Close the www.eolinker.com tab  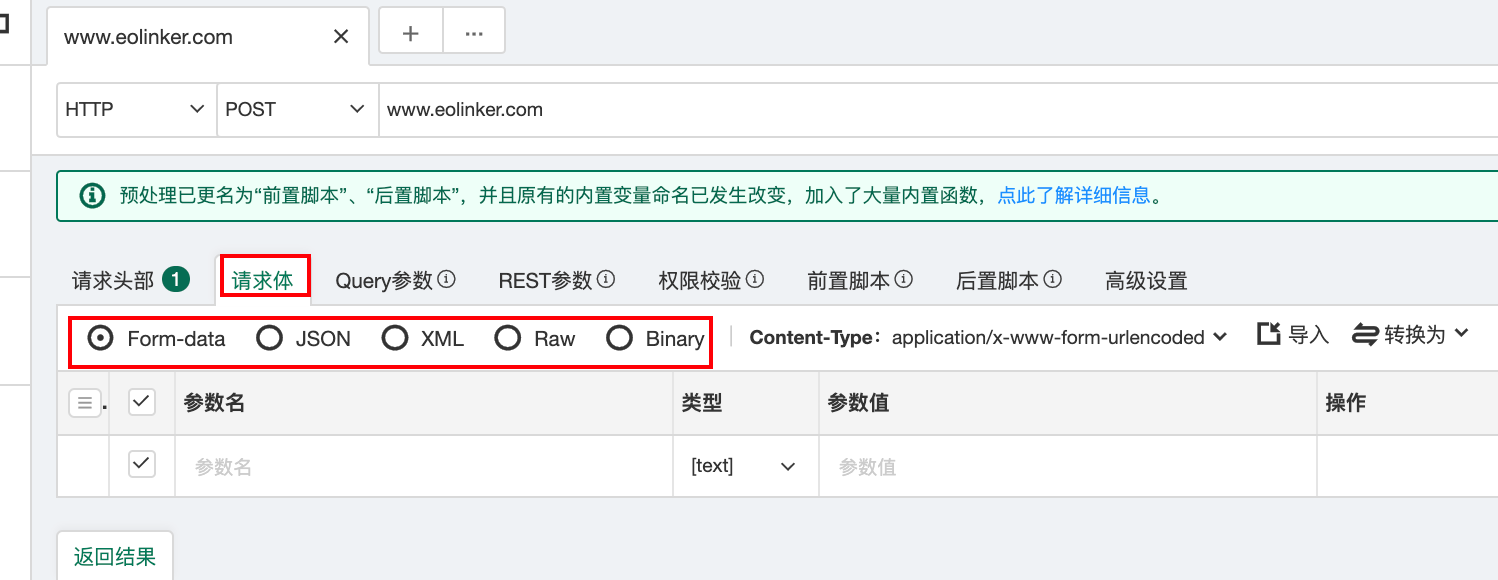tap(341, 37)
